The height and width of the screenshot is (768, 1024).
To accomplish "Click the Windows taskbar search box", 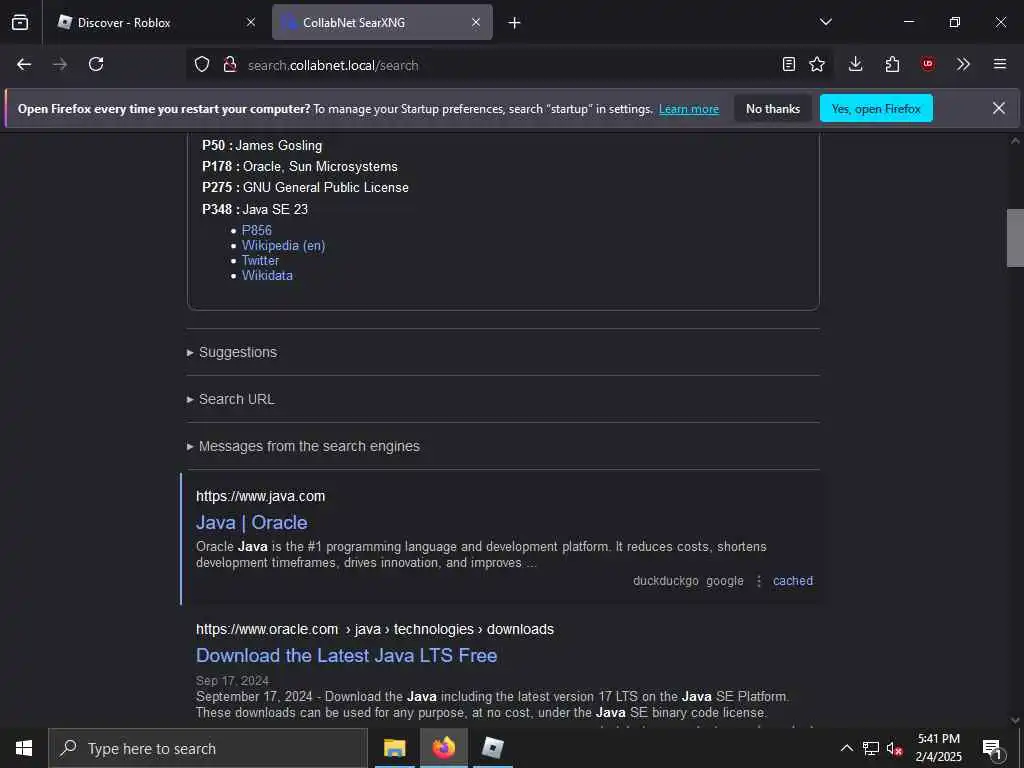I will [208, 748].
